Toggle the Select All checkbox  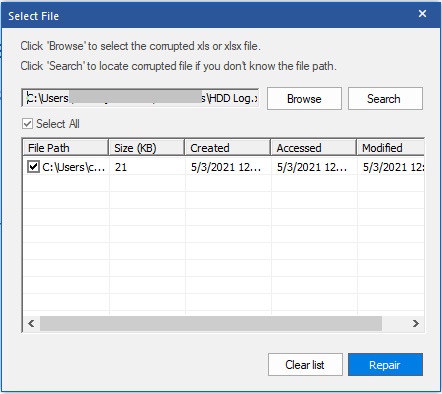click(27, 124)
